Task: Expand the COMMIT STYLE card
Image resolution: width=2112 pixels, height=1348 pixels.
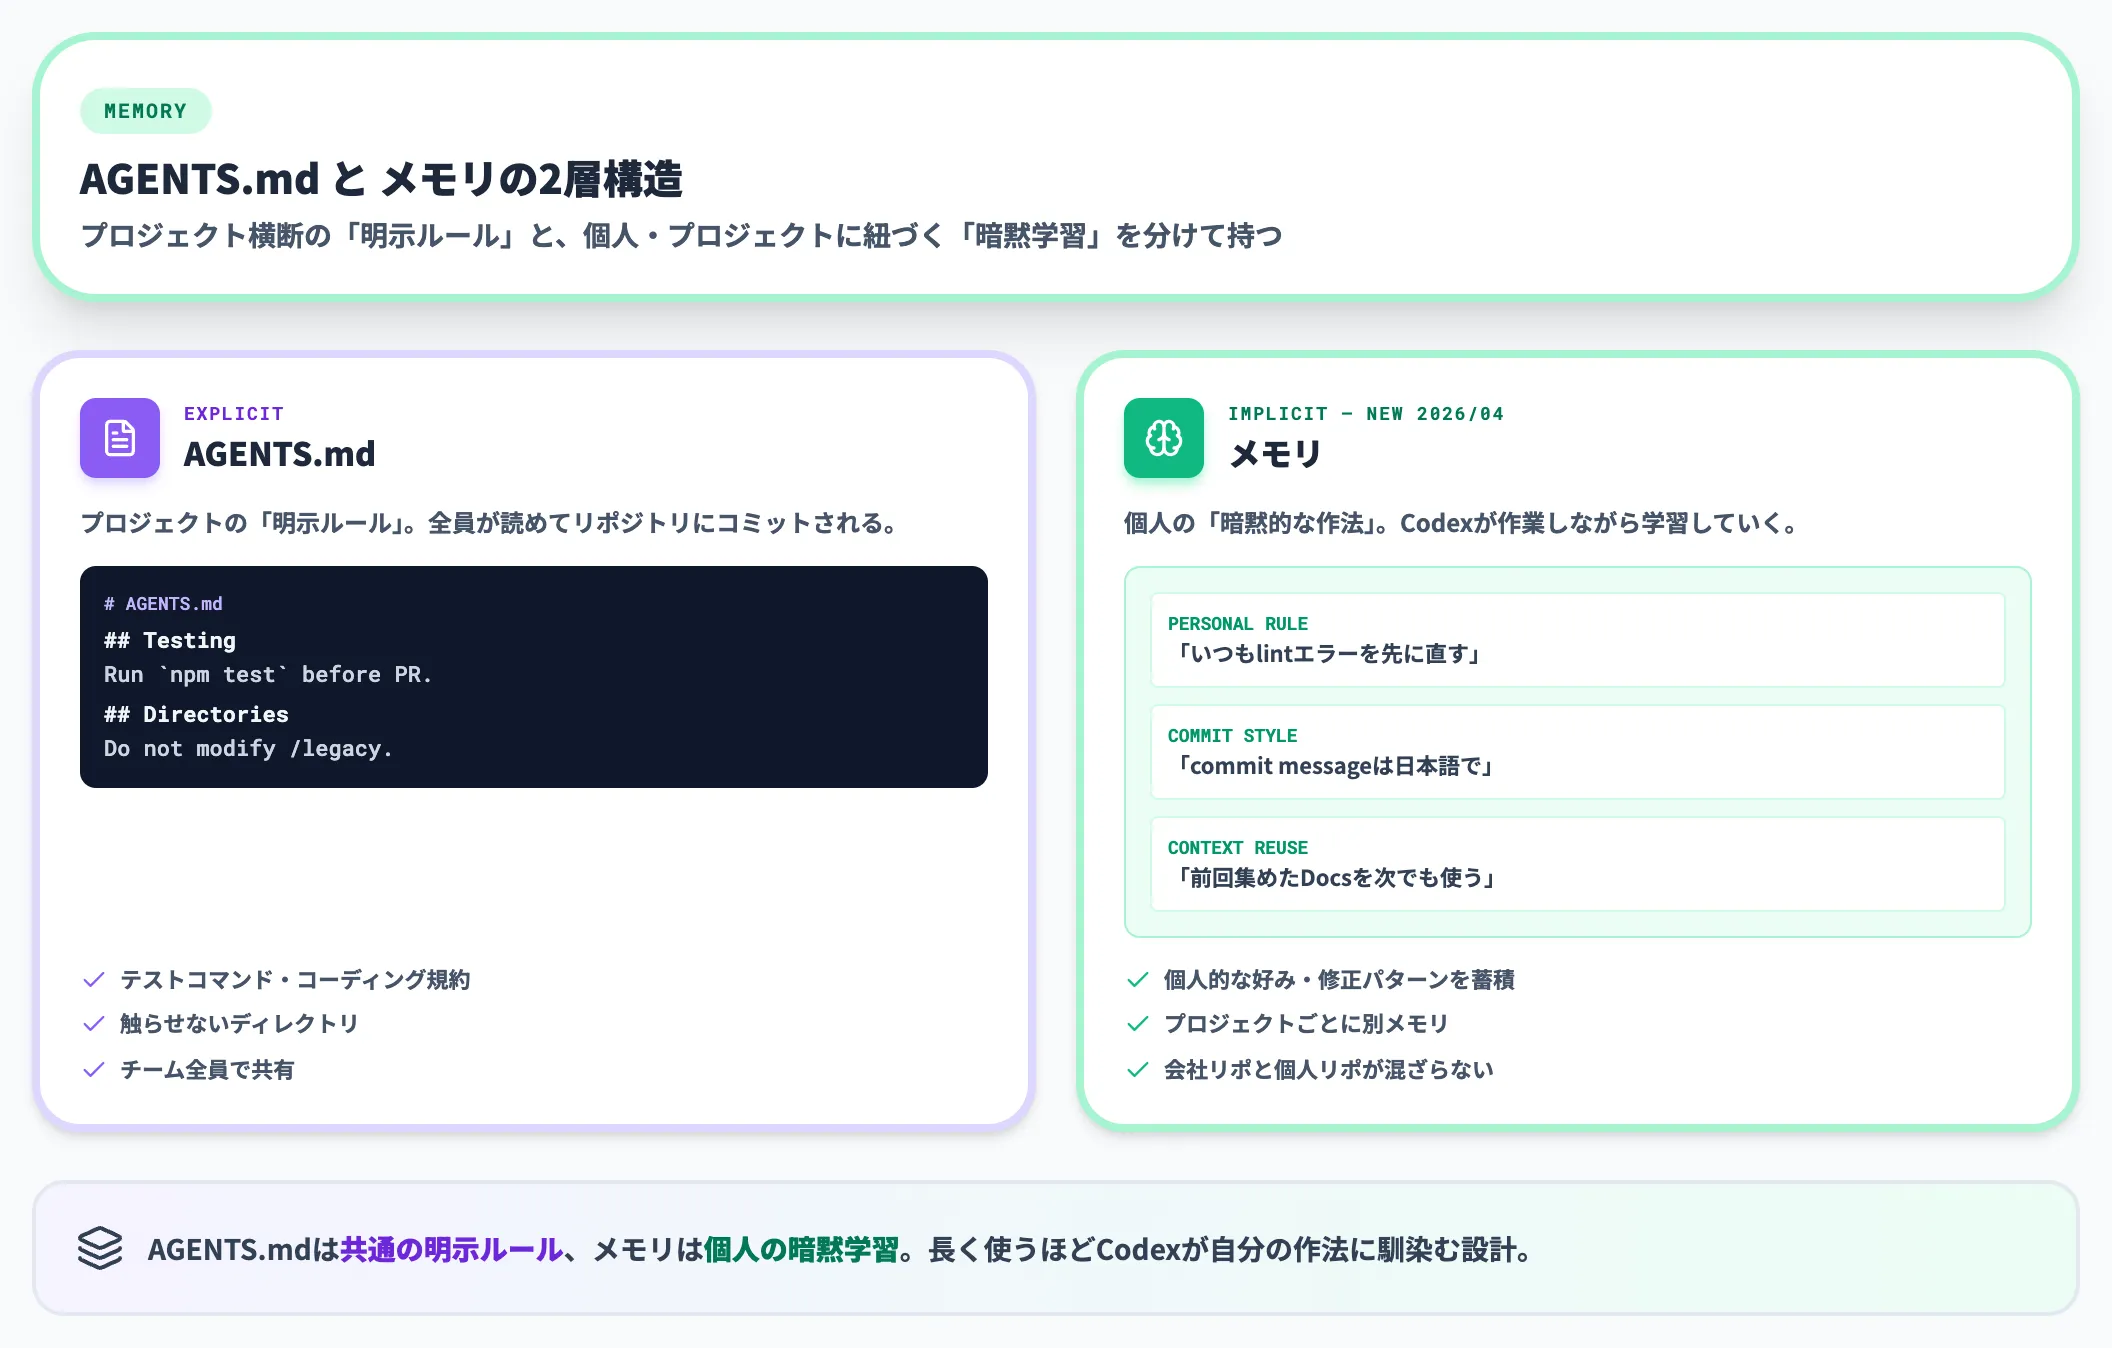Action: pyautogui.click(x=1578, y=752)
